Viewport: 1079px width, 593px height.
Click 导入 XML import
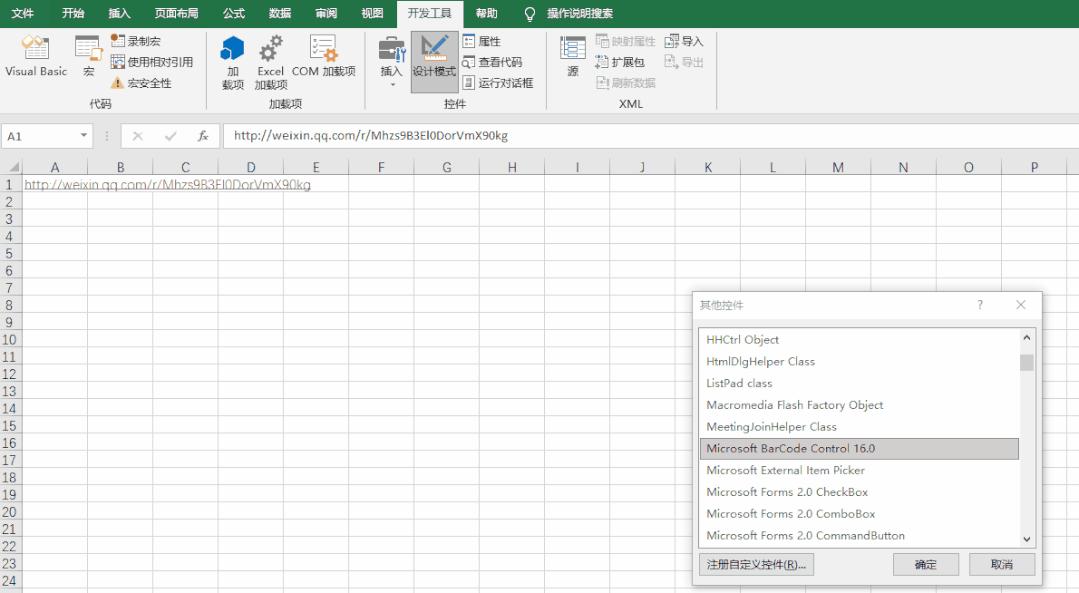[684, 41]
